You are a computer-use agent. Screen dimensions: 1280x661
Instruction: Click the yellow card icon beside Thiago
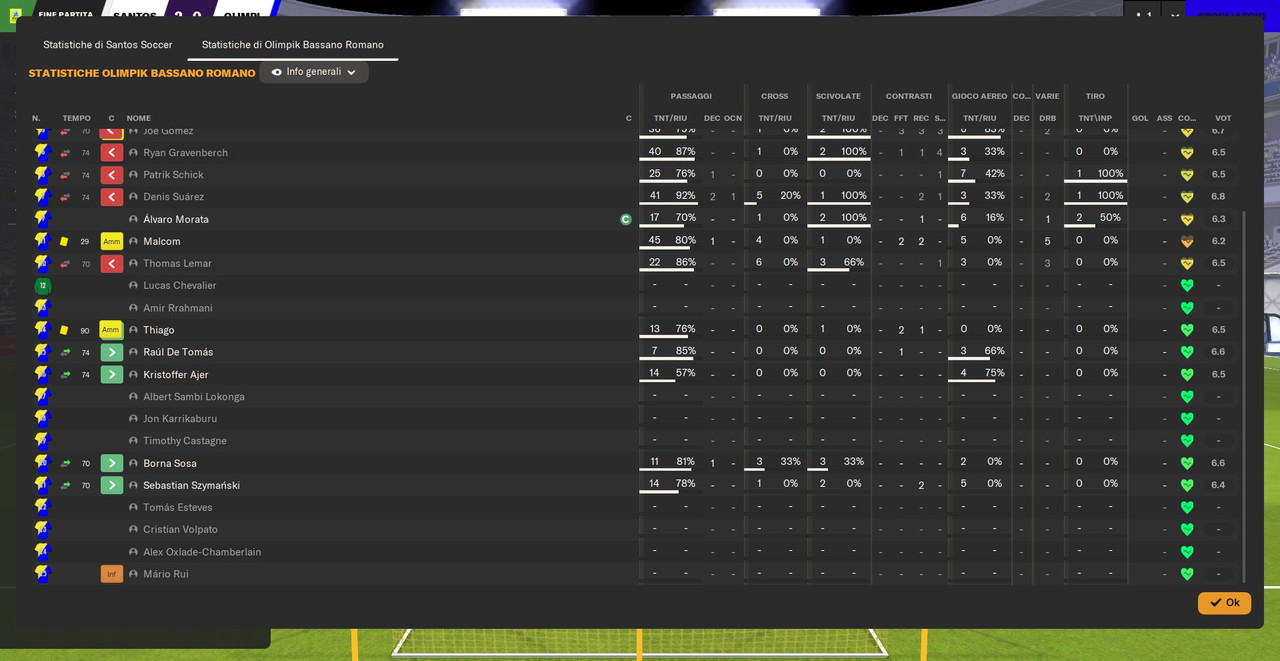64,330
